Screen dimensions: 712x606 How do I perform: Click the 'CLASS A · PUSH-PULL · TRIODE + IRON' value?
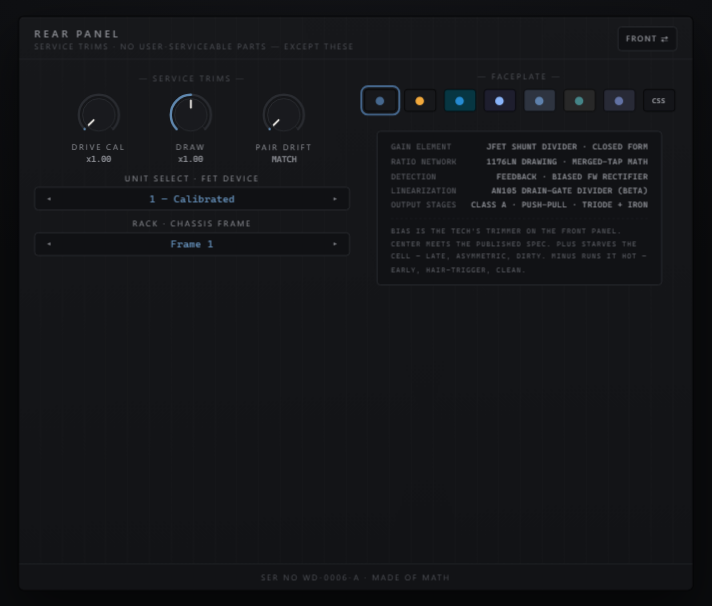[559, 205]
